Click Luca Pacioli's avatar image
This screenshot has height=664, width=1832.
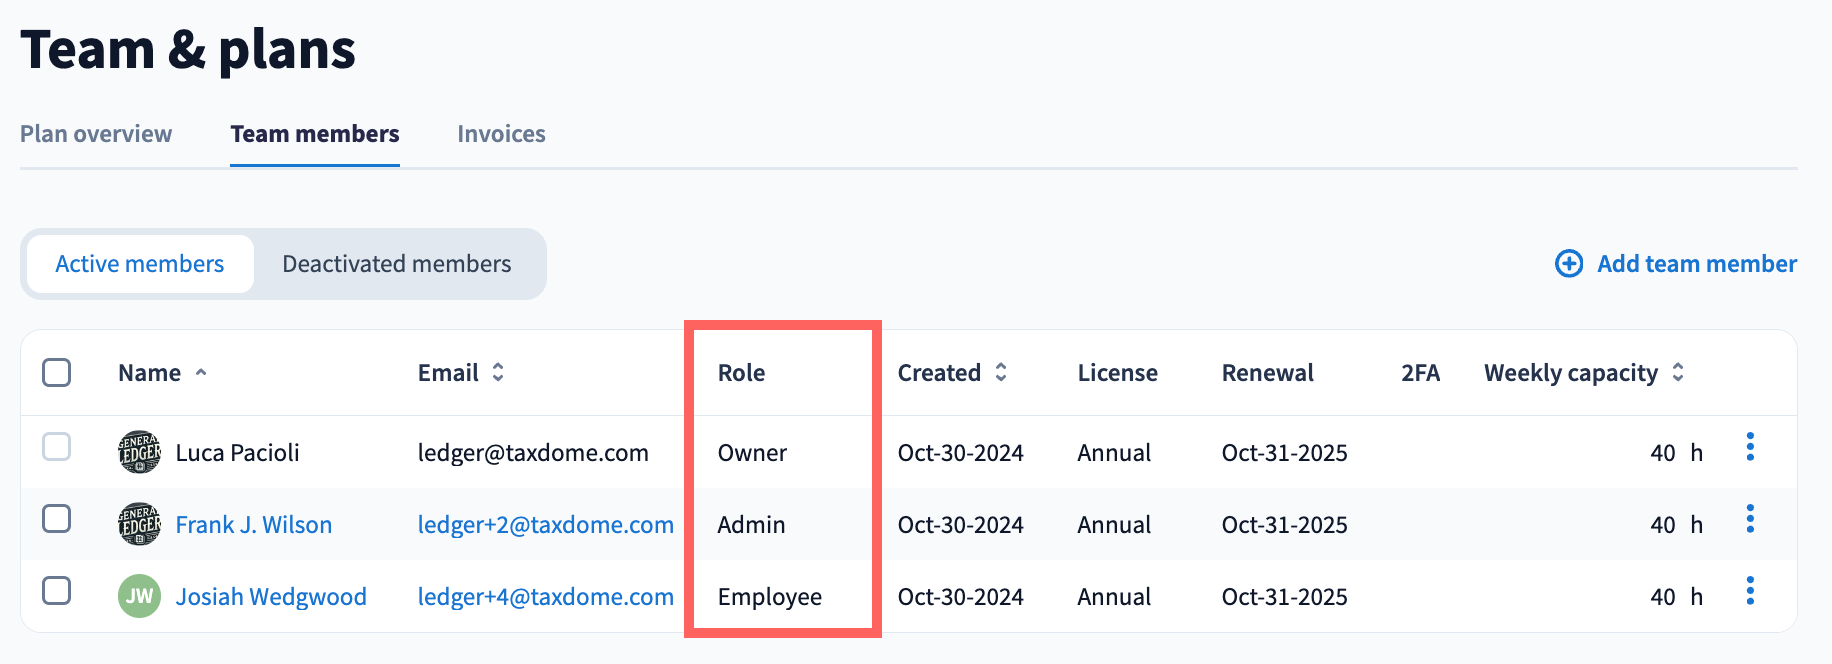[139, 453]
